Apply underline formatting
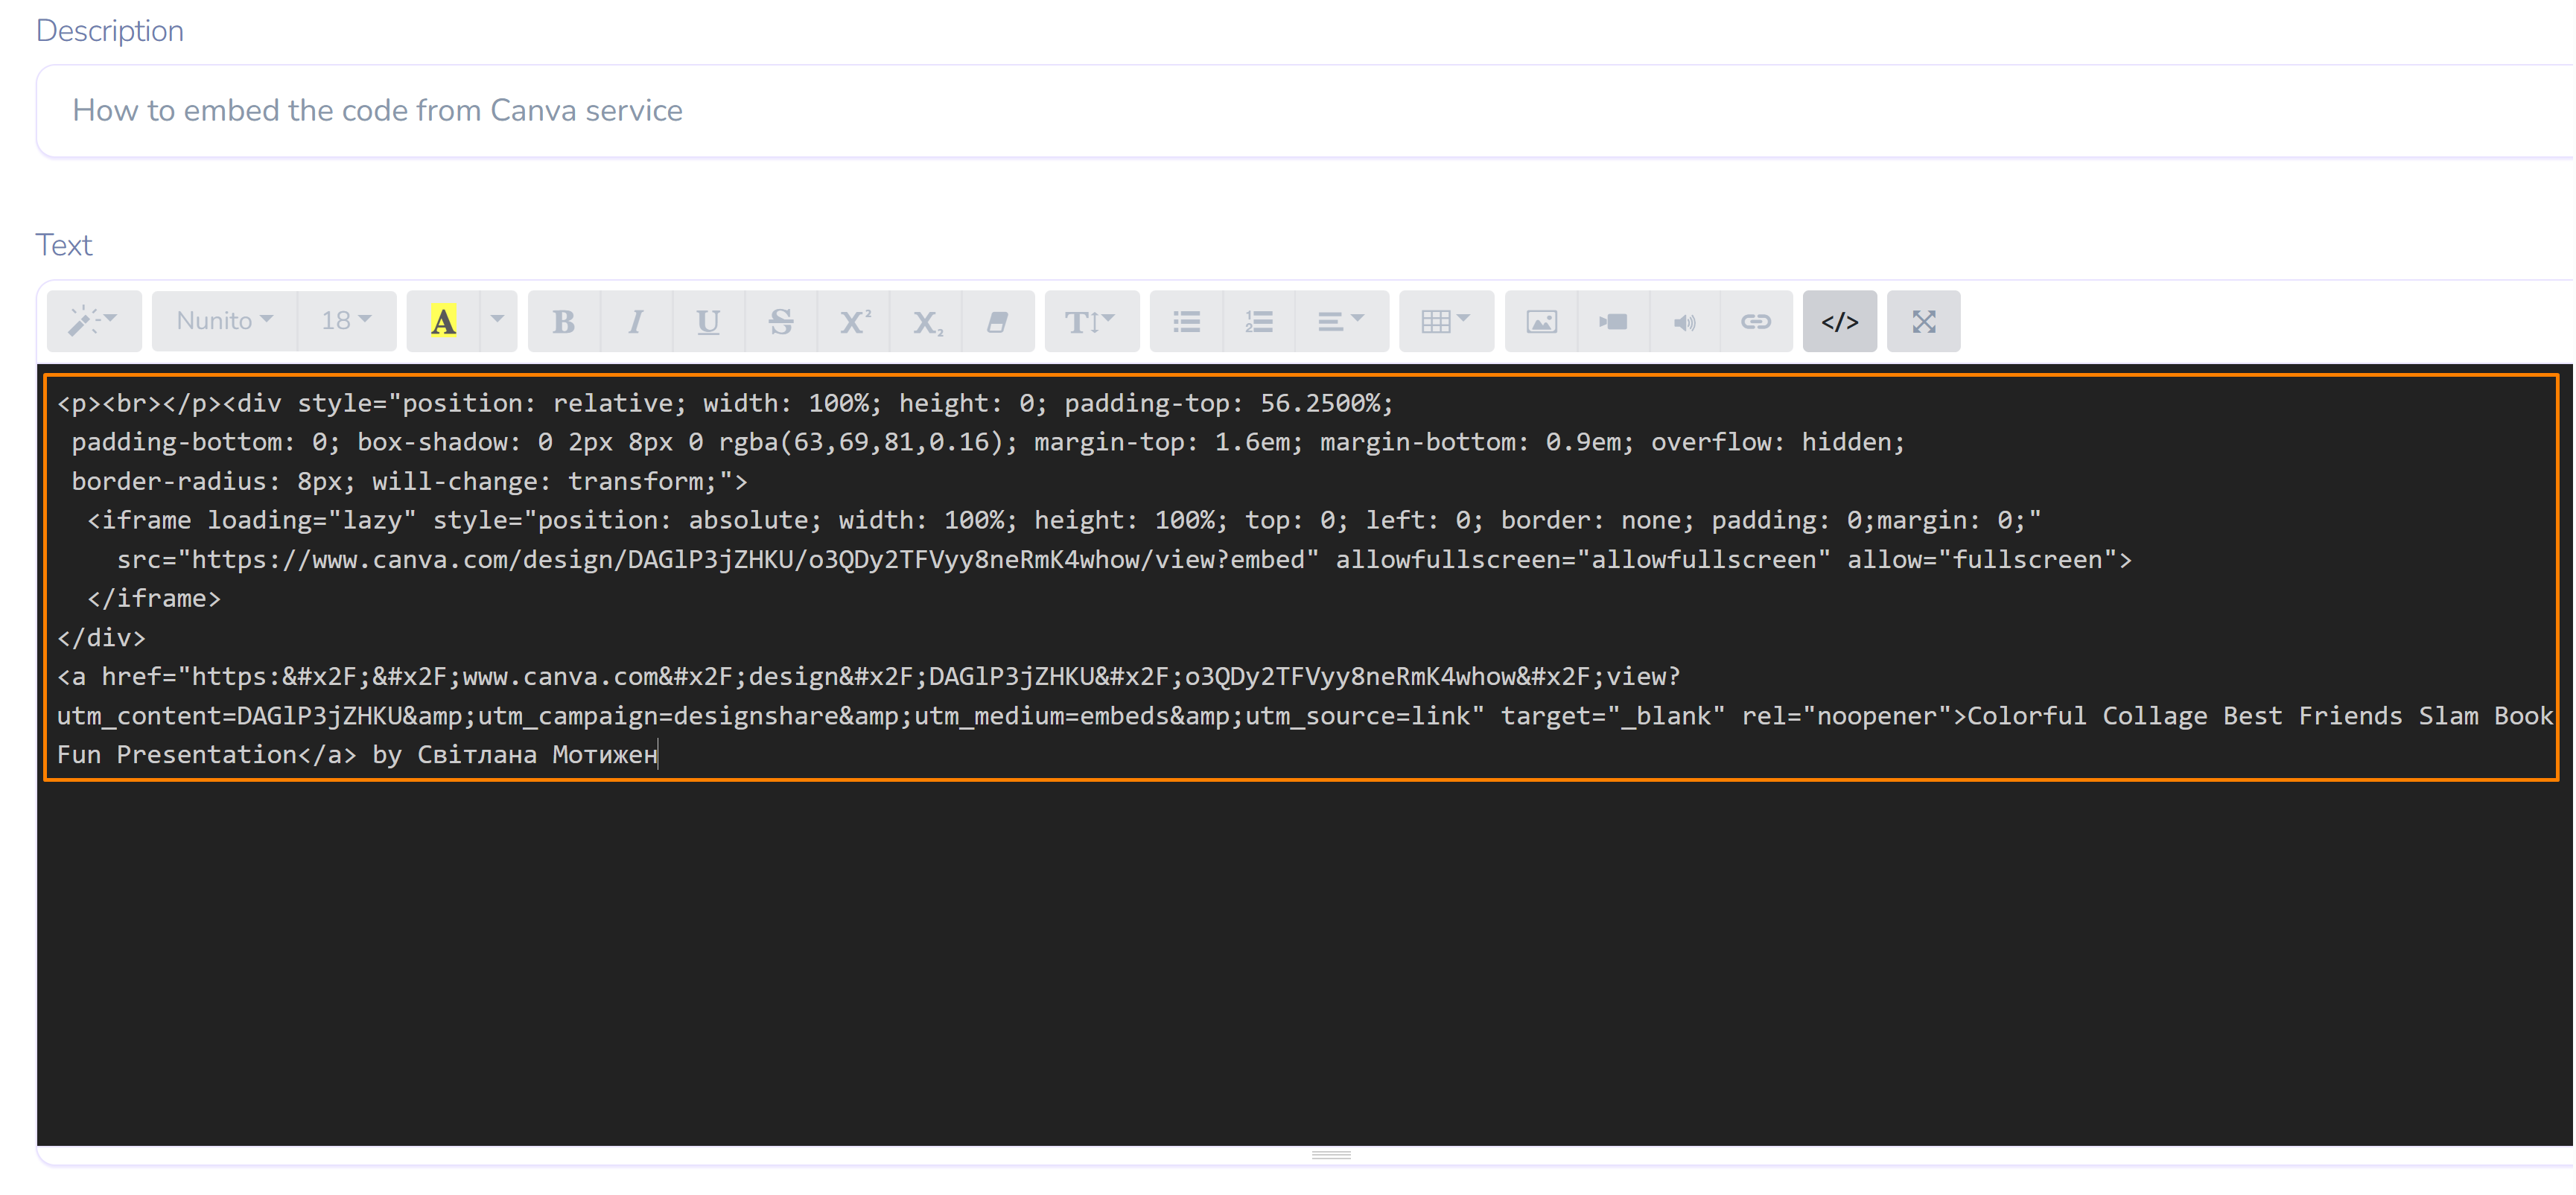Image resolution: width=2576 pixels, height=1195 pixels. 708,322
